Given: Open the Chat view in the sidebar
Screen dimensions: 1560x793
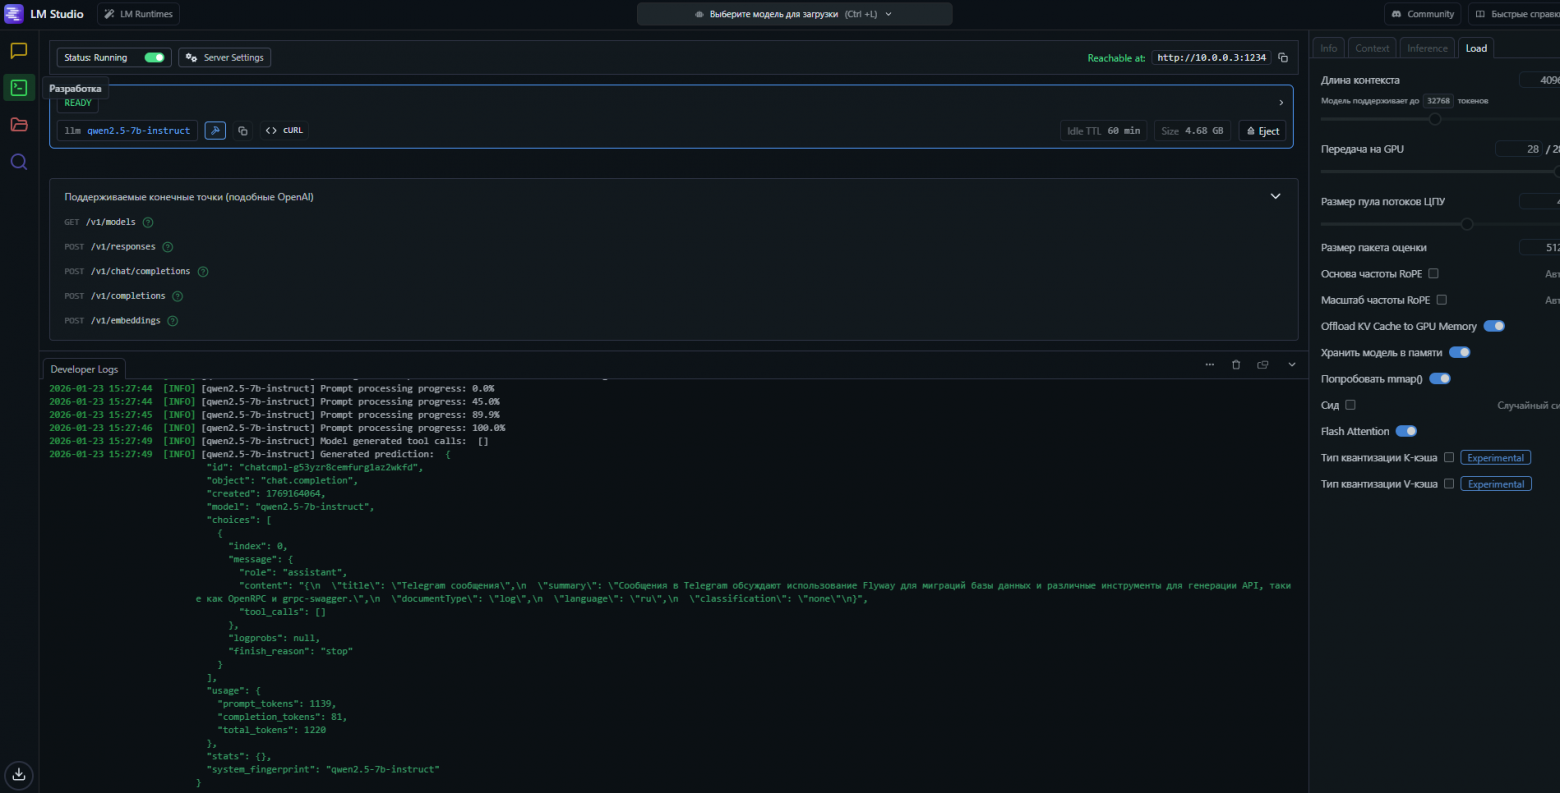Looking at the screenshot, I should pyautogui.click(x=18, y=51).
